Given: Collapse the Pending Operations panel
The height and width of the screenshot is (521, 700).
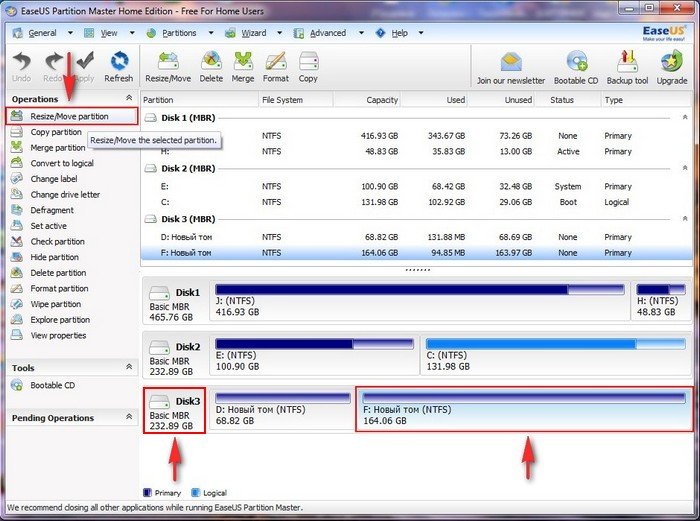Looking at the screenshot, I should point(129,417).
